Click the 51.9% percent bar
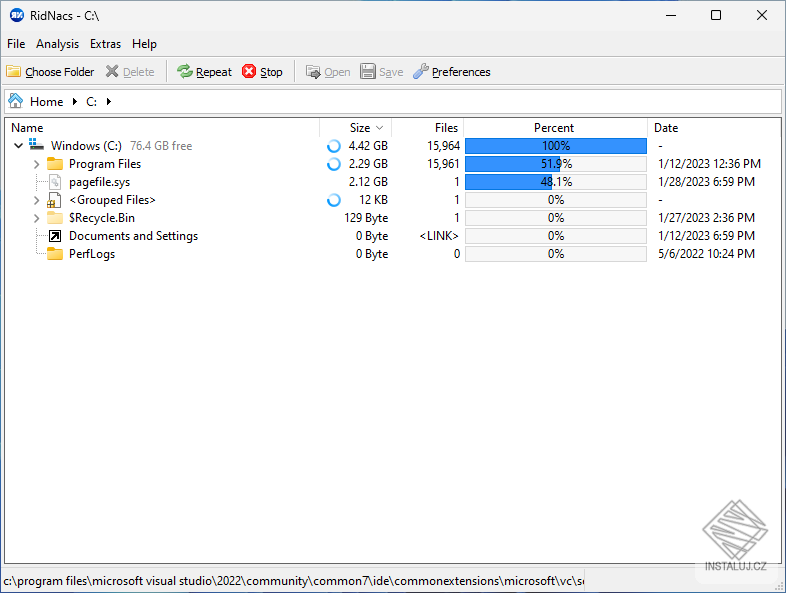 [556, 164]
